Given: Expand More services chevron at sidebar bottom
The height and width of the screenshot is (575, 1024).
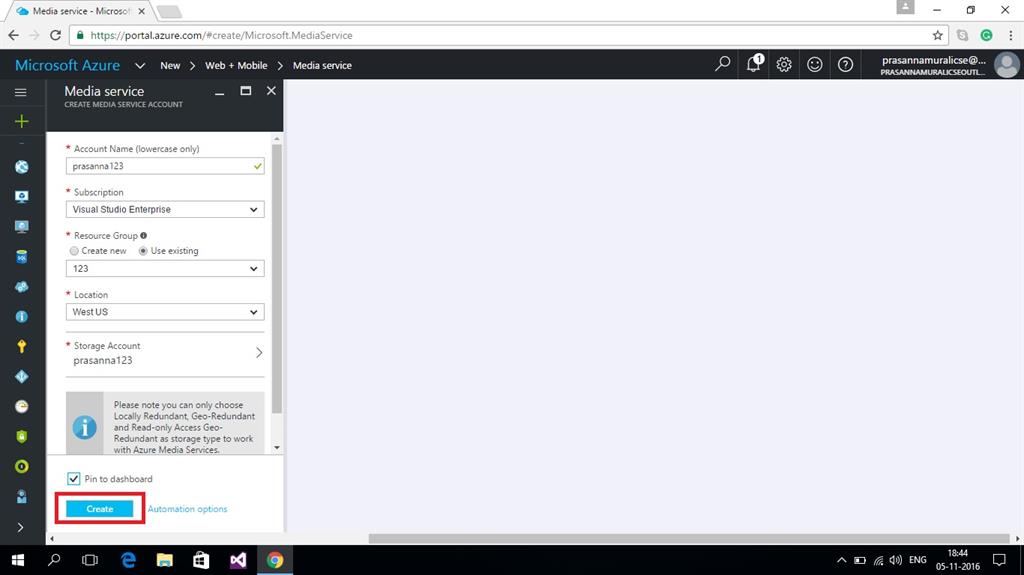Looking at the screenshot, I should click(20, 527).
